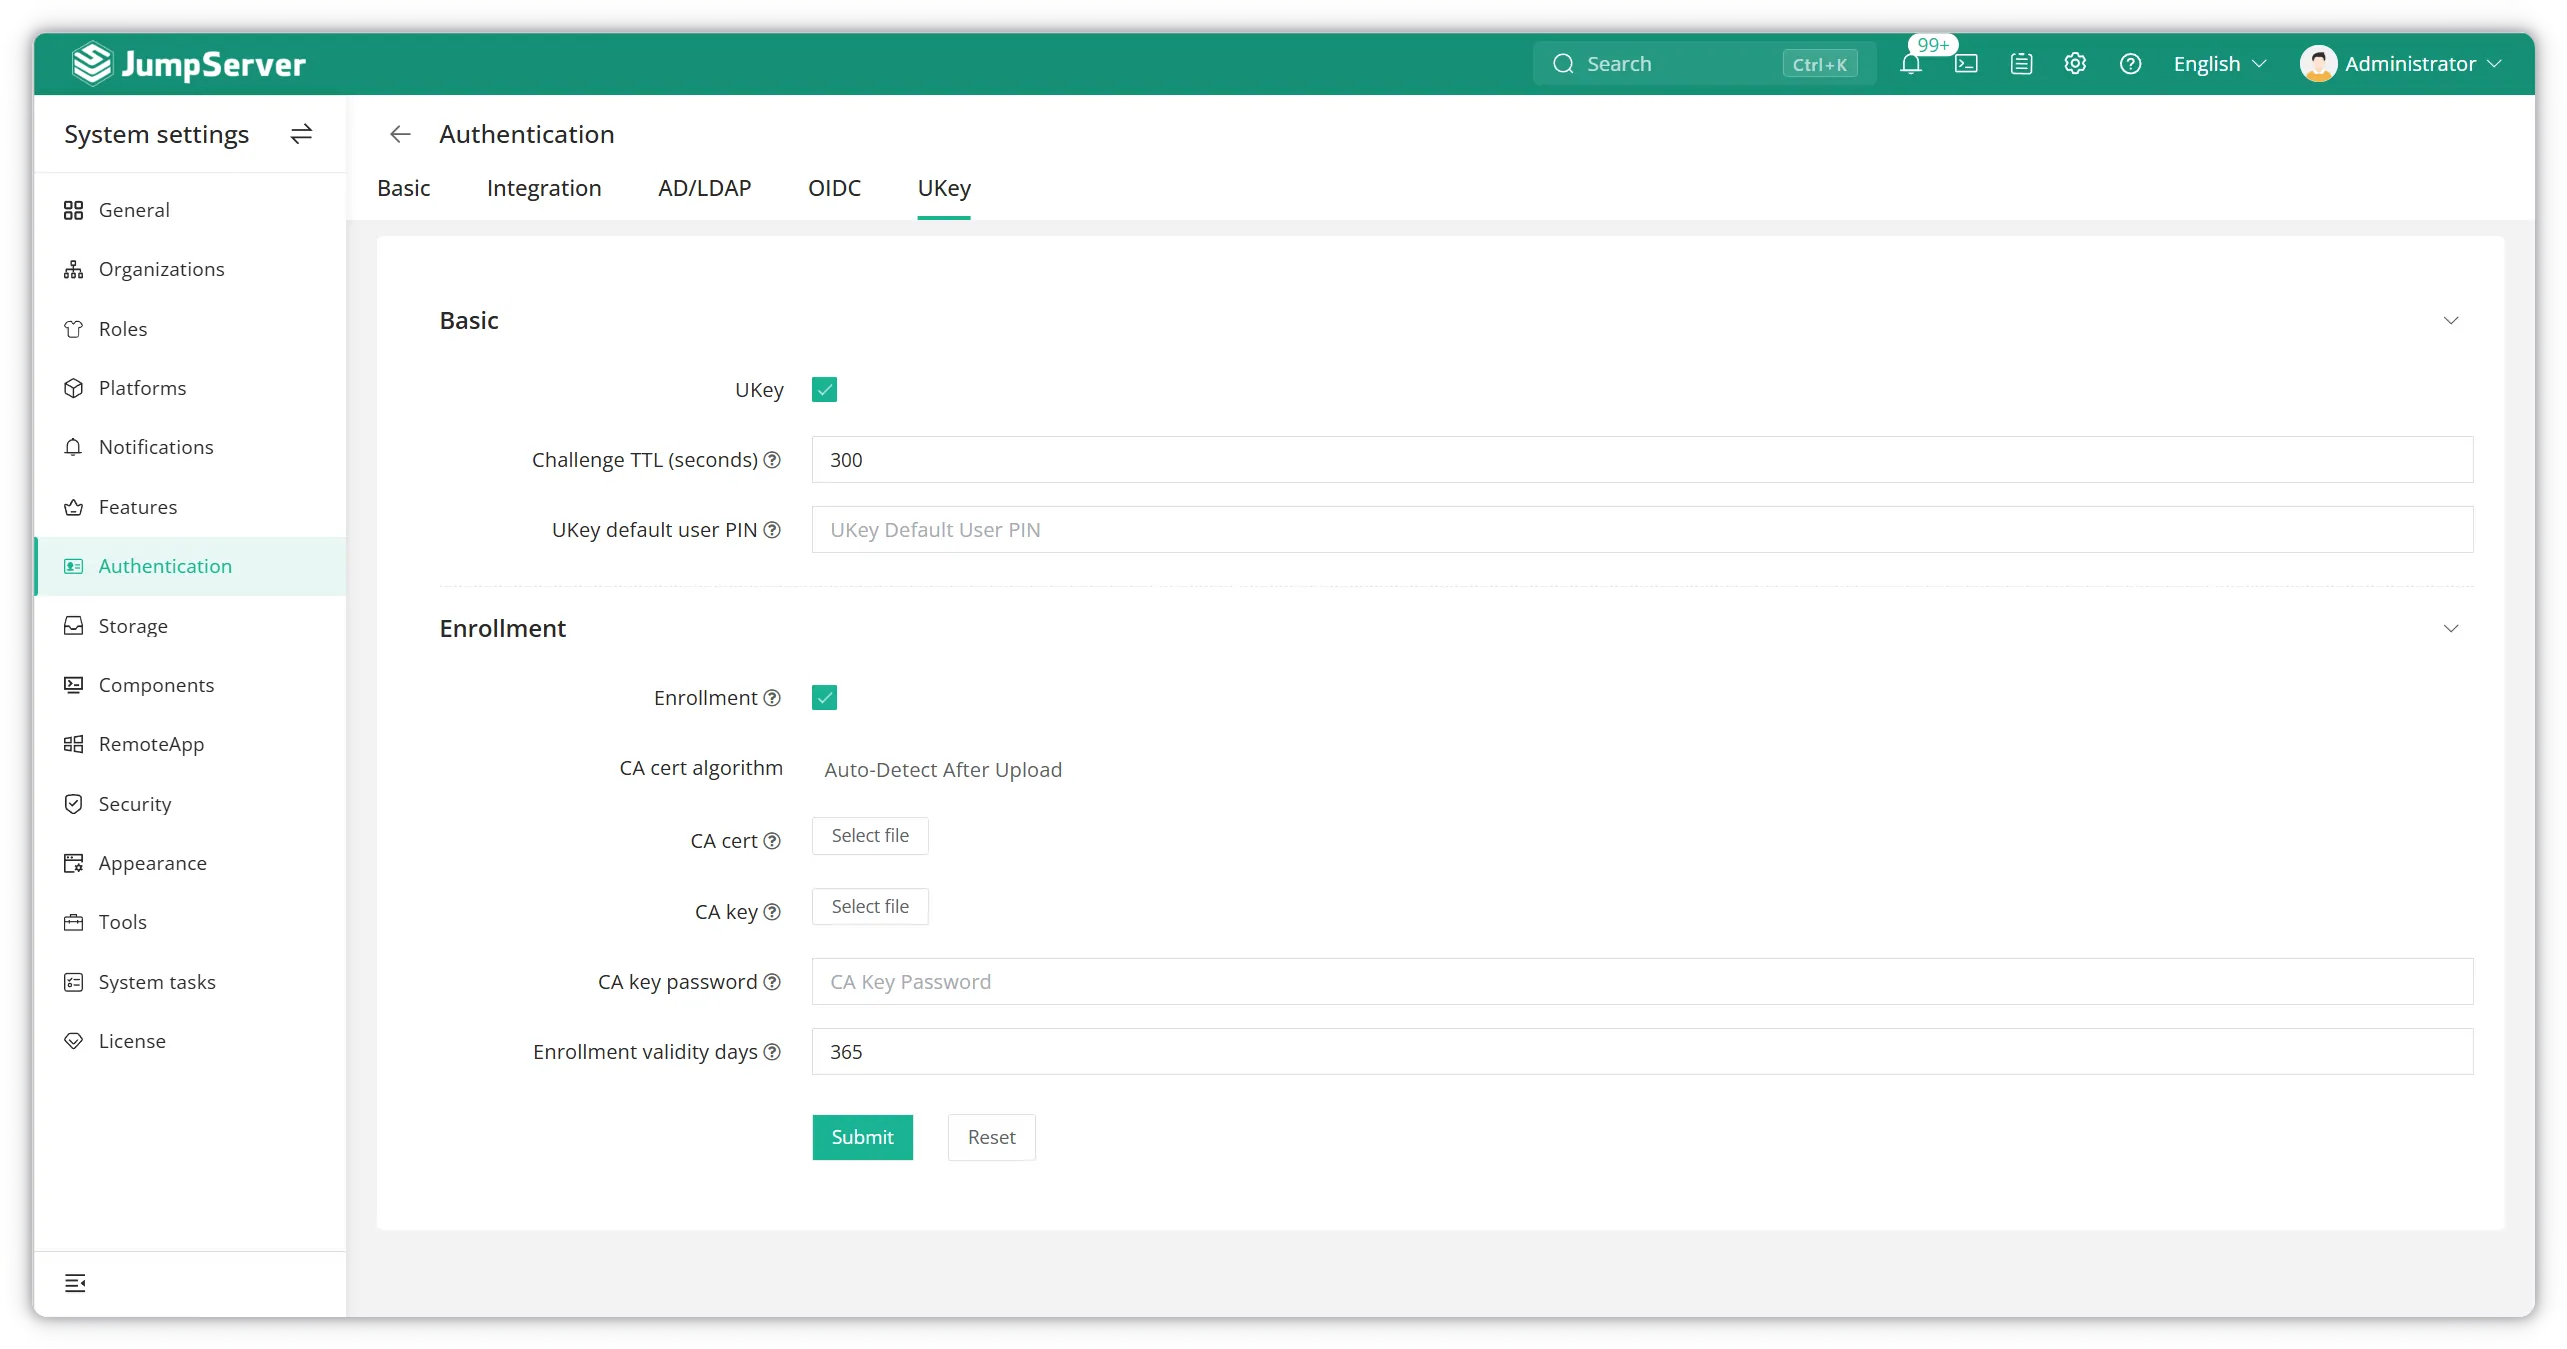
Task: Toggle the Enrollment checkbox
Action: point(824,698)
